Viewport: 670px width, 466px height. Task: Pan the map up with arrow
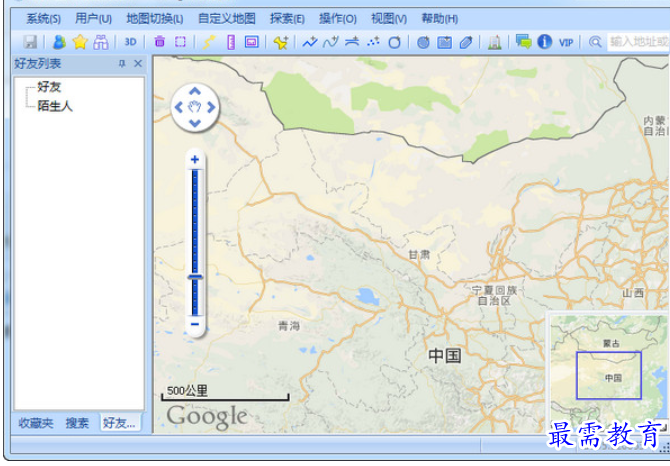[x=195, y=91]
